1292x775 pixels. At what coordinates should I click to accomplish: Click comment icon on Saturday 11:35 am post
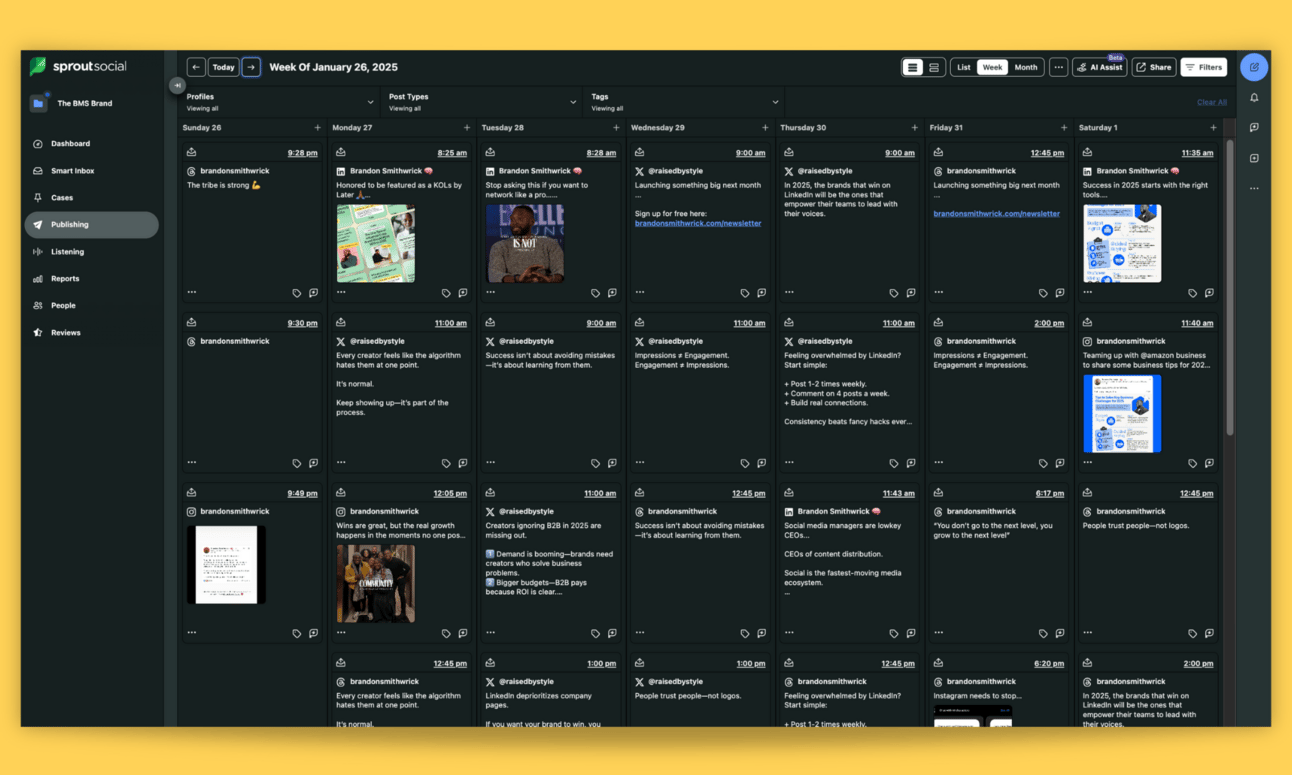click(1209, 293)
